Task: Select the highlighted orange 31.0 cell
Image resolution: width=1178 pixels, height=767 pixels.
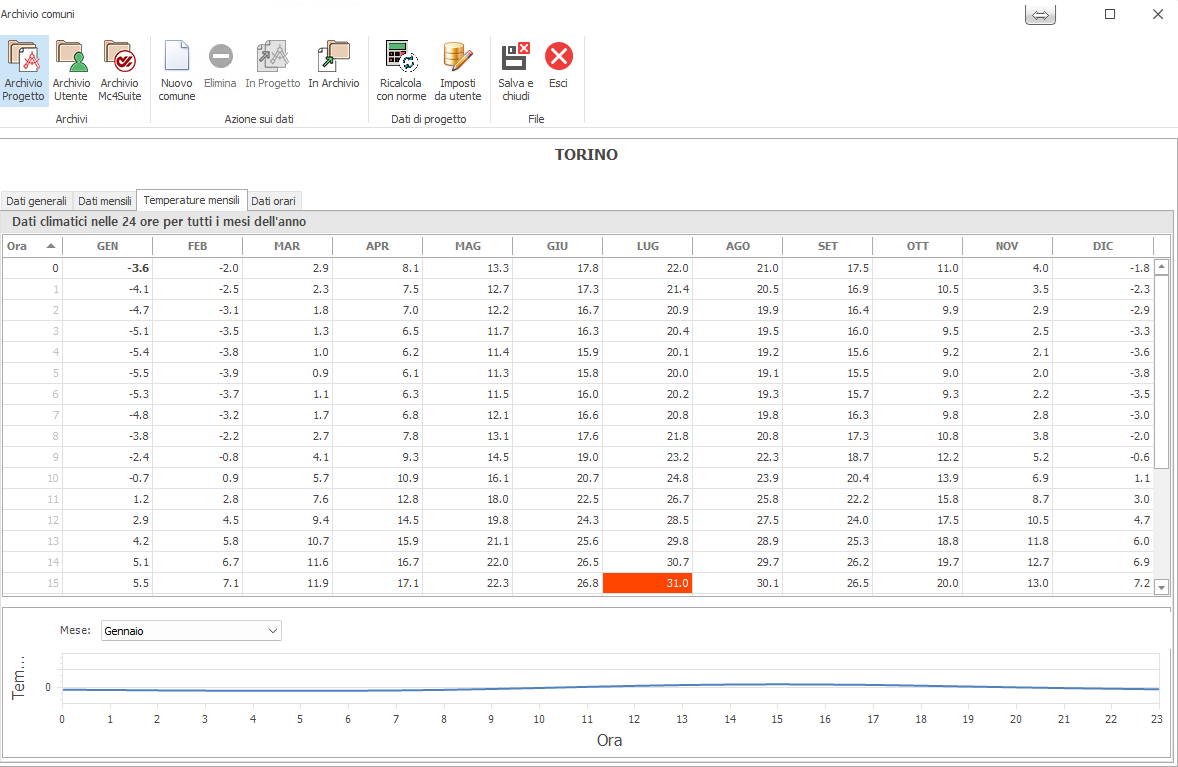Action: click(x=647, y=583)
